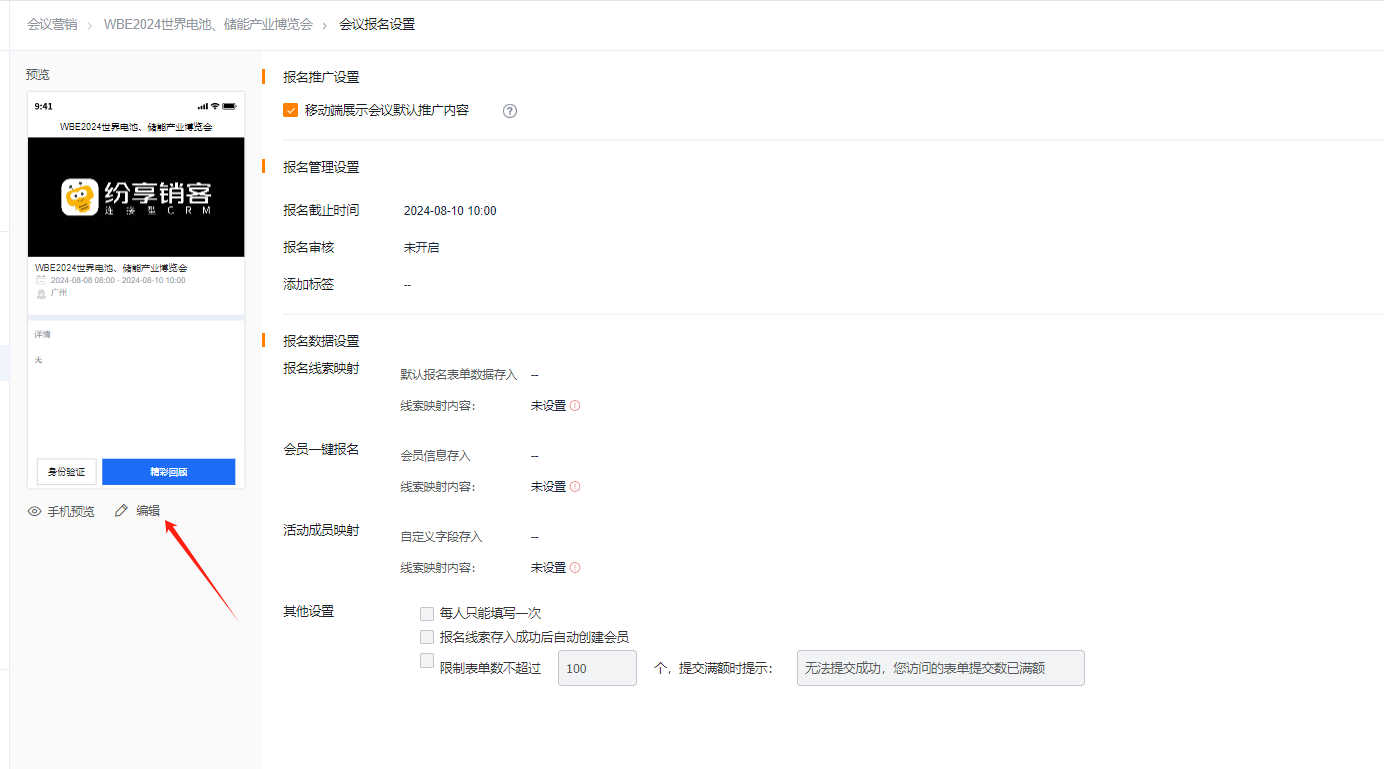Click warning icon next to 活动成员映射 未设置
This screenshot has height=769, width=1384.
(x=575, y=568)
